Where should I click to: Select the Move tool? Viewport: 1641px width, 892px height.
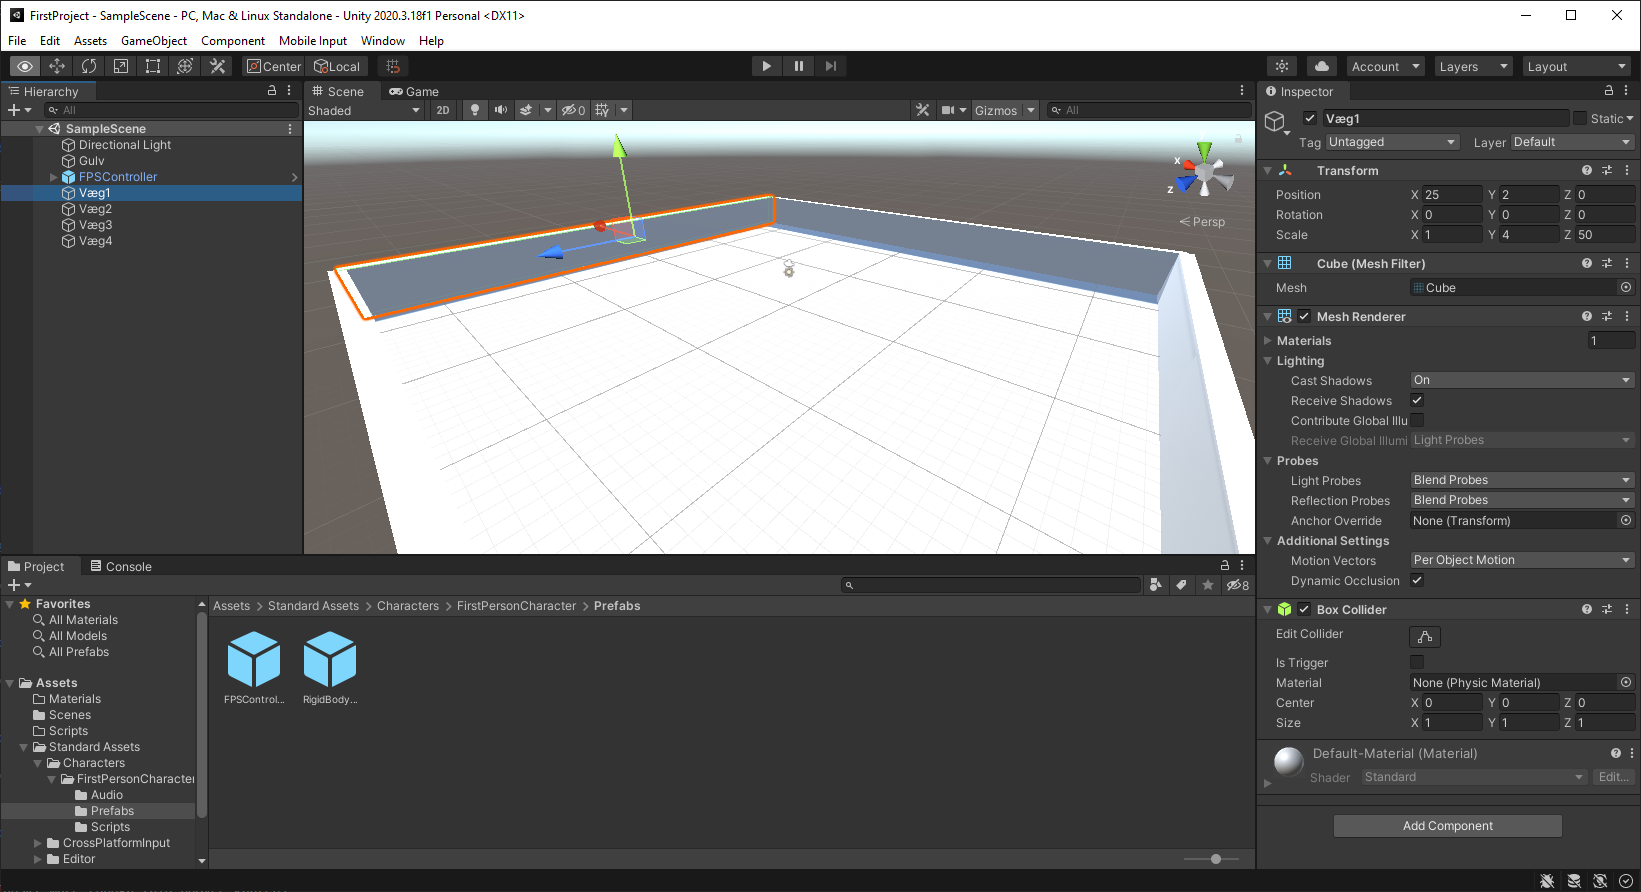[x=57, y=66]
